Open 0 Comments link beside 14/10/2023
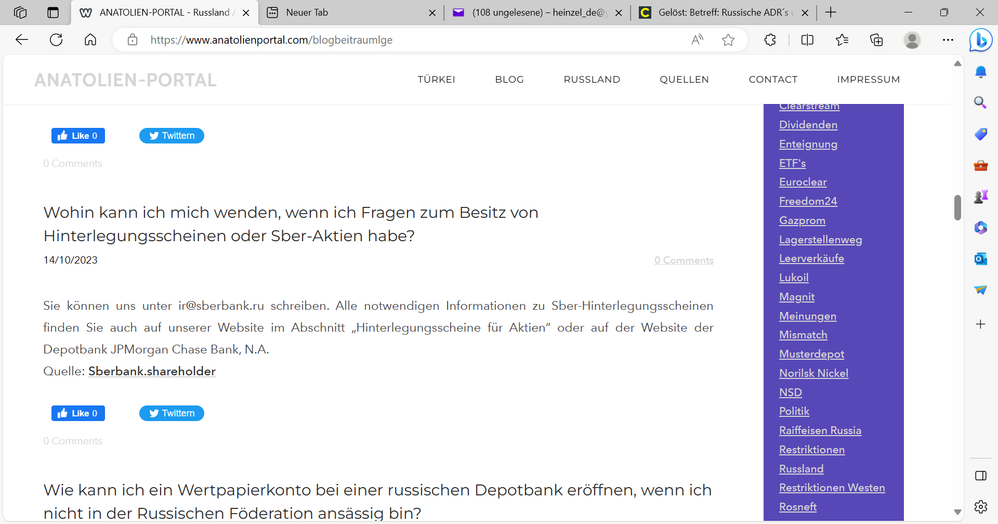998x524 pixels. pyautogui.click(x=684, y=260)
